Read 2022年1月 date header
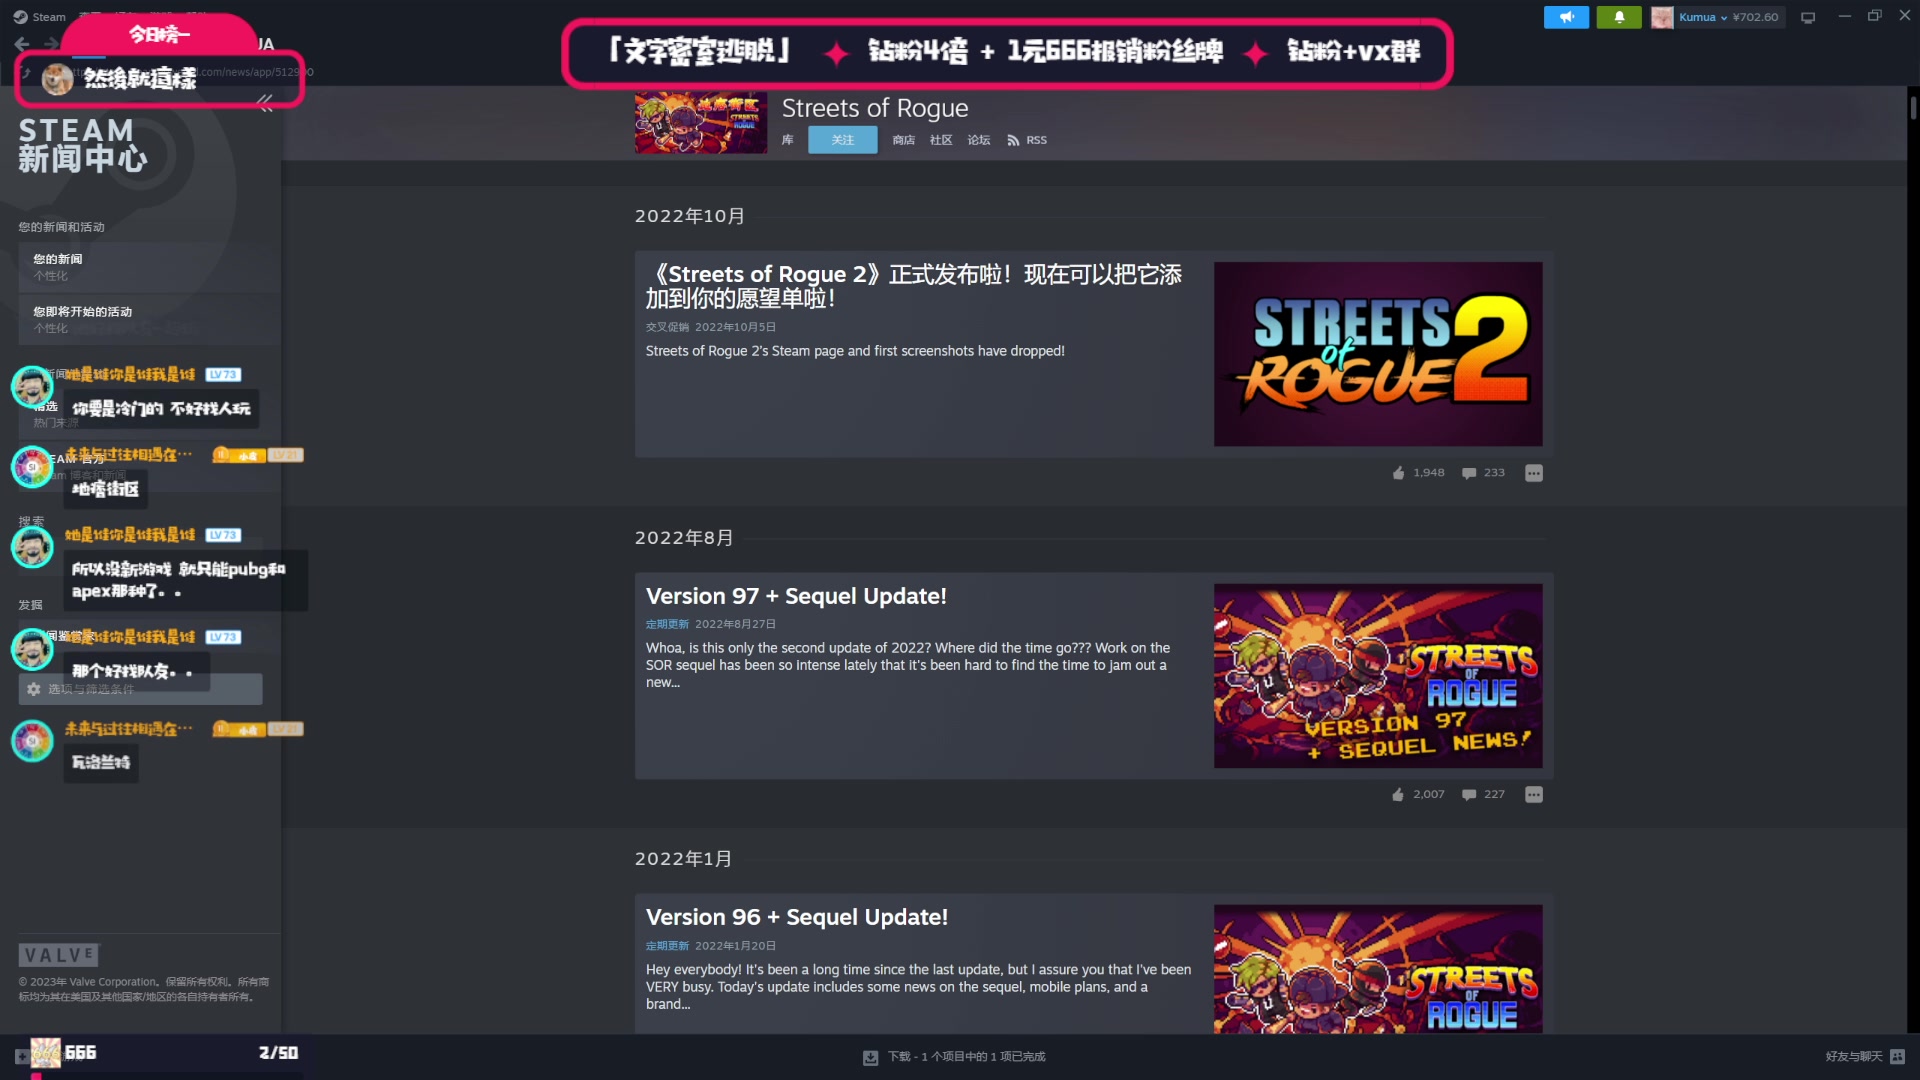1920x1080 pixels. [x=683, y=859]
